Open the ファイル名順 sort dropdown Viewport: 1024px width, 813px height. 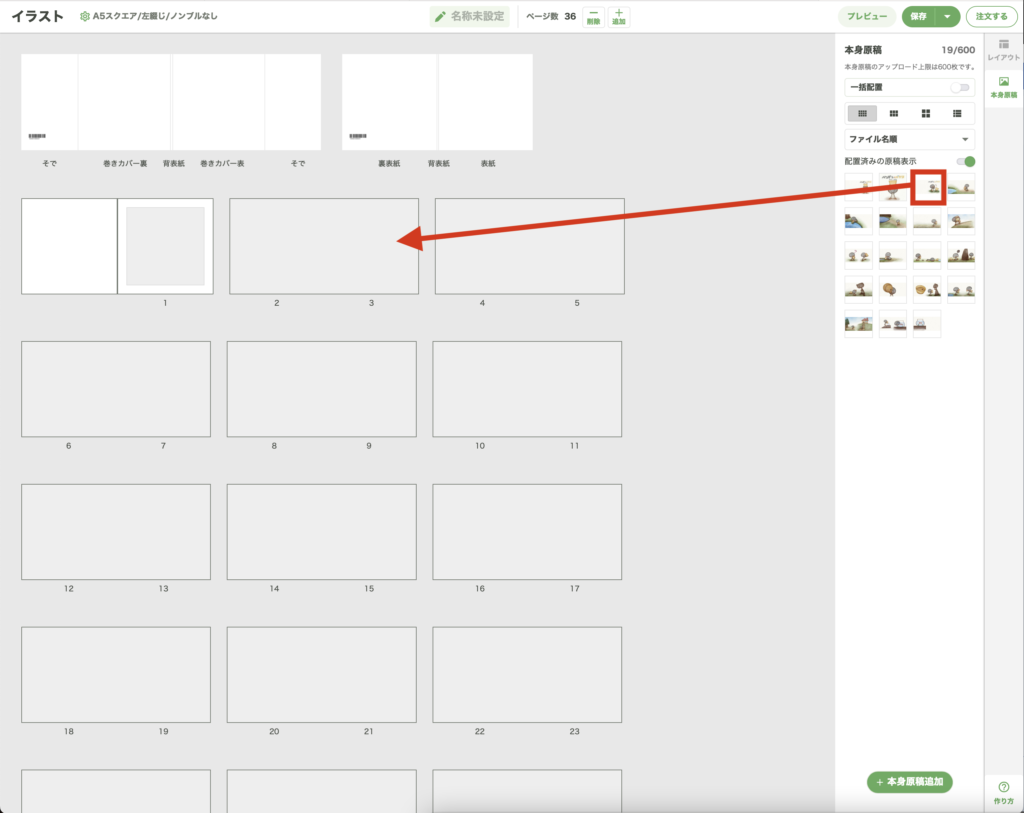(x=909, y=139)
